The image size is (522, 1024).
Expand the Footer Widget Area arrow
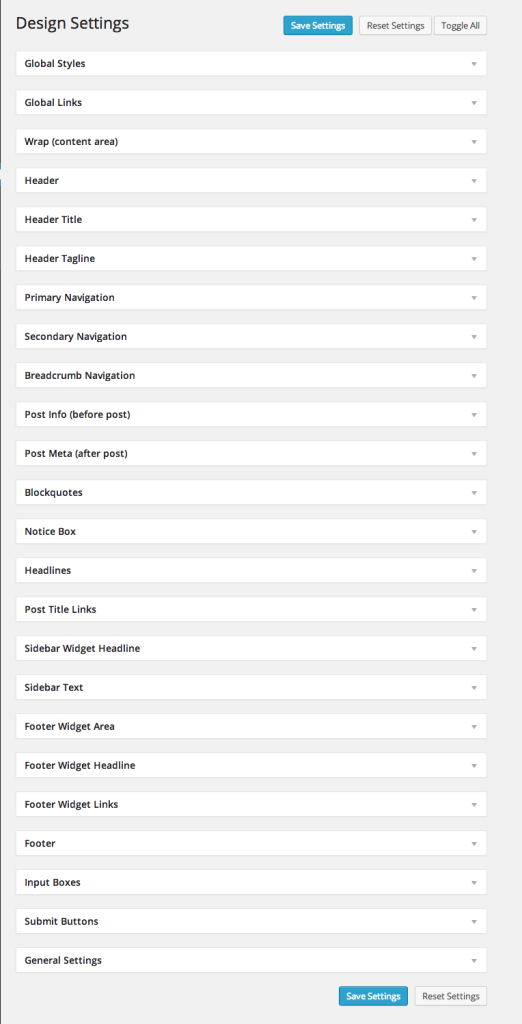point(474,727)
